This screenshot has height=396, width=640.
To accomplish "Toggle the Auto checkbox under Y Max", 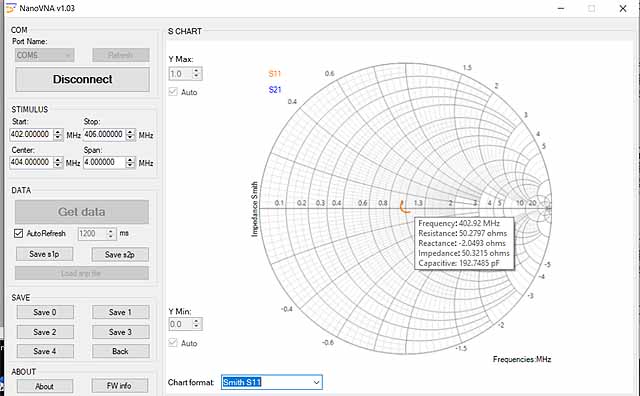I will click(x=173, y=92).
